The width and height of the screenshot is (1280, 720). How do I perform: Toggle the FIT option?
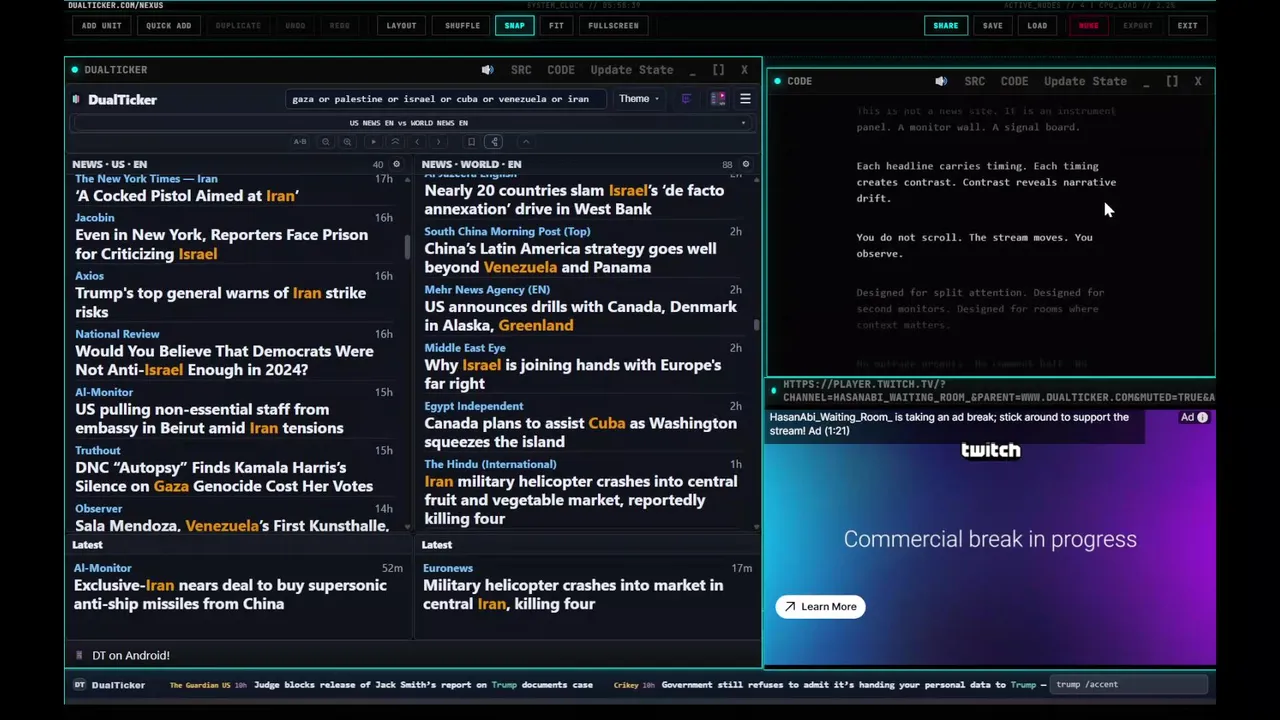coord(556,25)
